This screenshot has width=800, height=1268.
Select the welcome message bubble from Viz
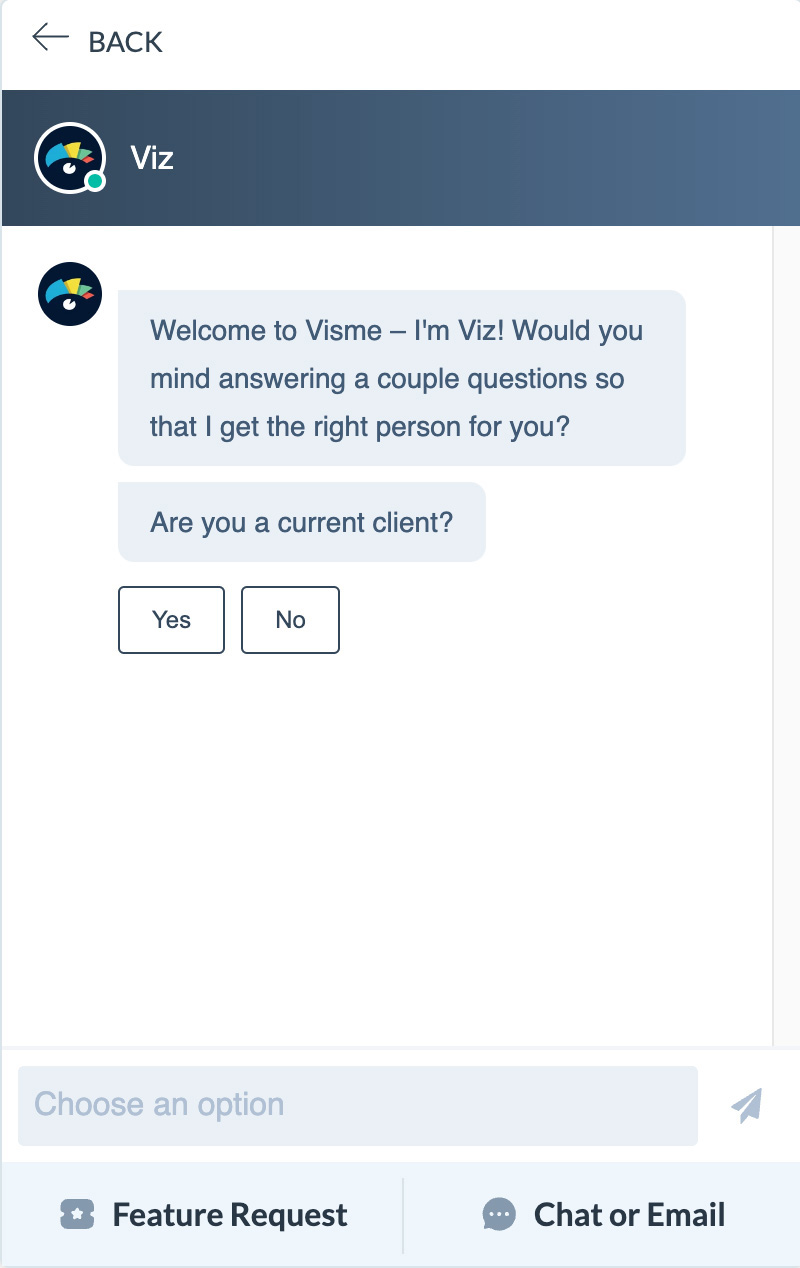(402, 378)
